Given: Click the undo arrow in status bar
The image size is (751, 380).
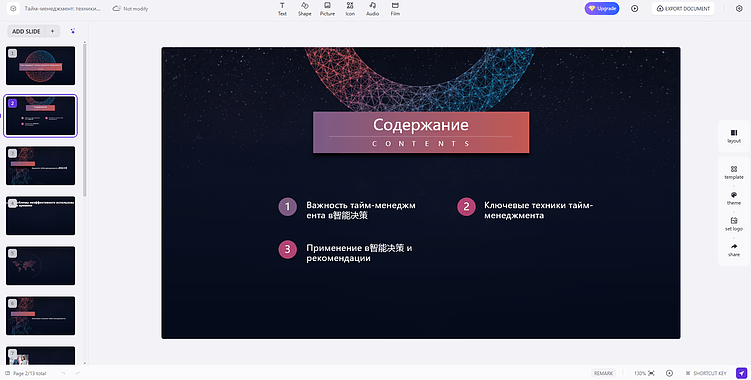Looking at the screenshot, I should 63,373.
